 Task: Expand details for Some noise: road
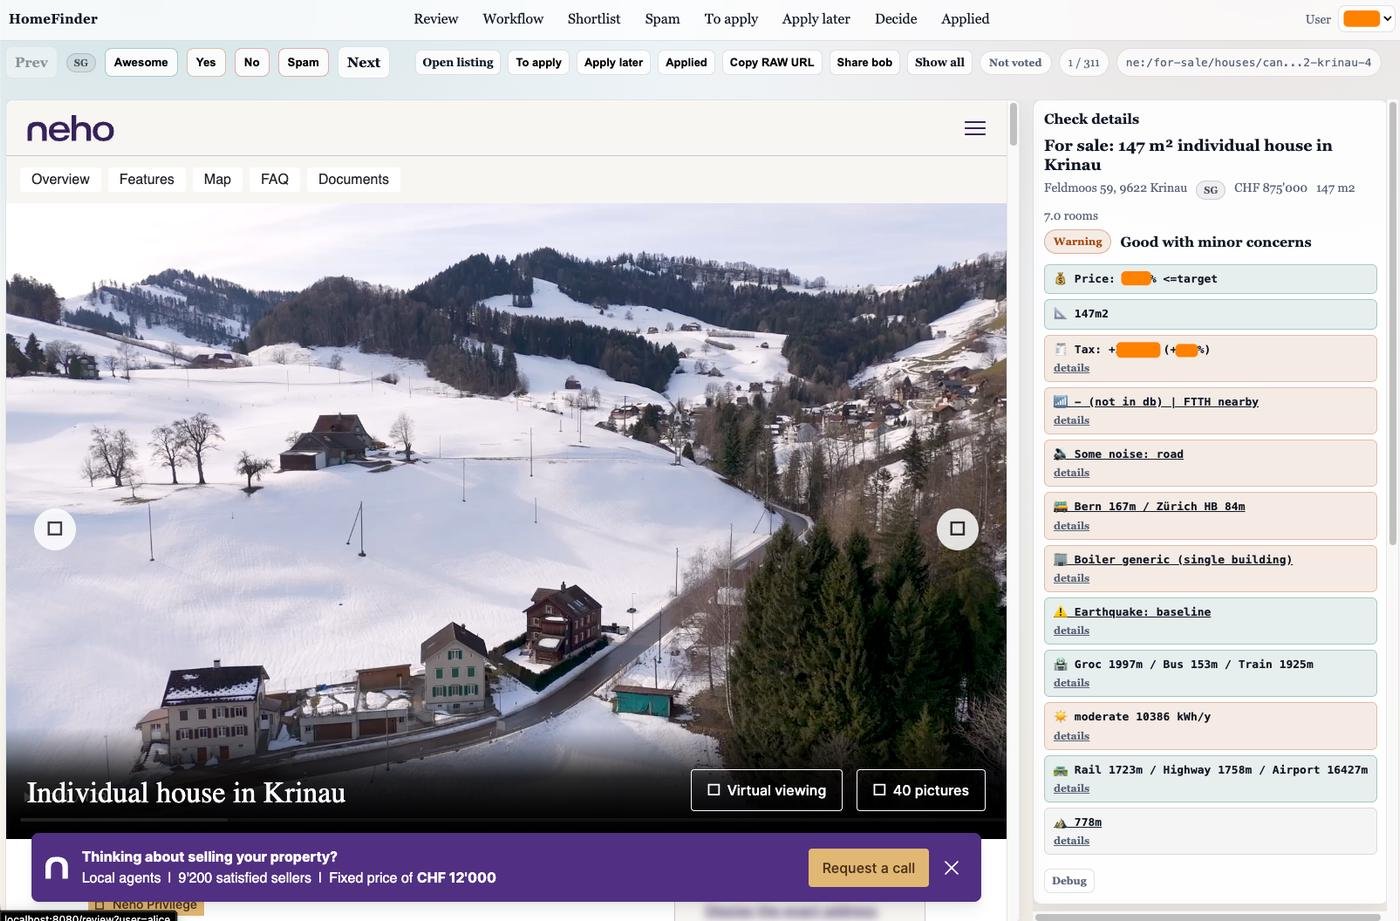[1071, 473]
